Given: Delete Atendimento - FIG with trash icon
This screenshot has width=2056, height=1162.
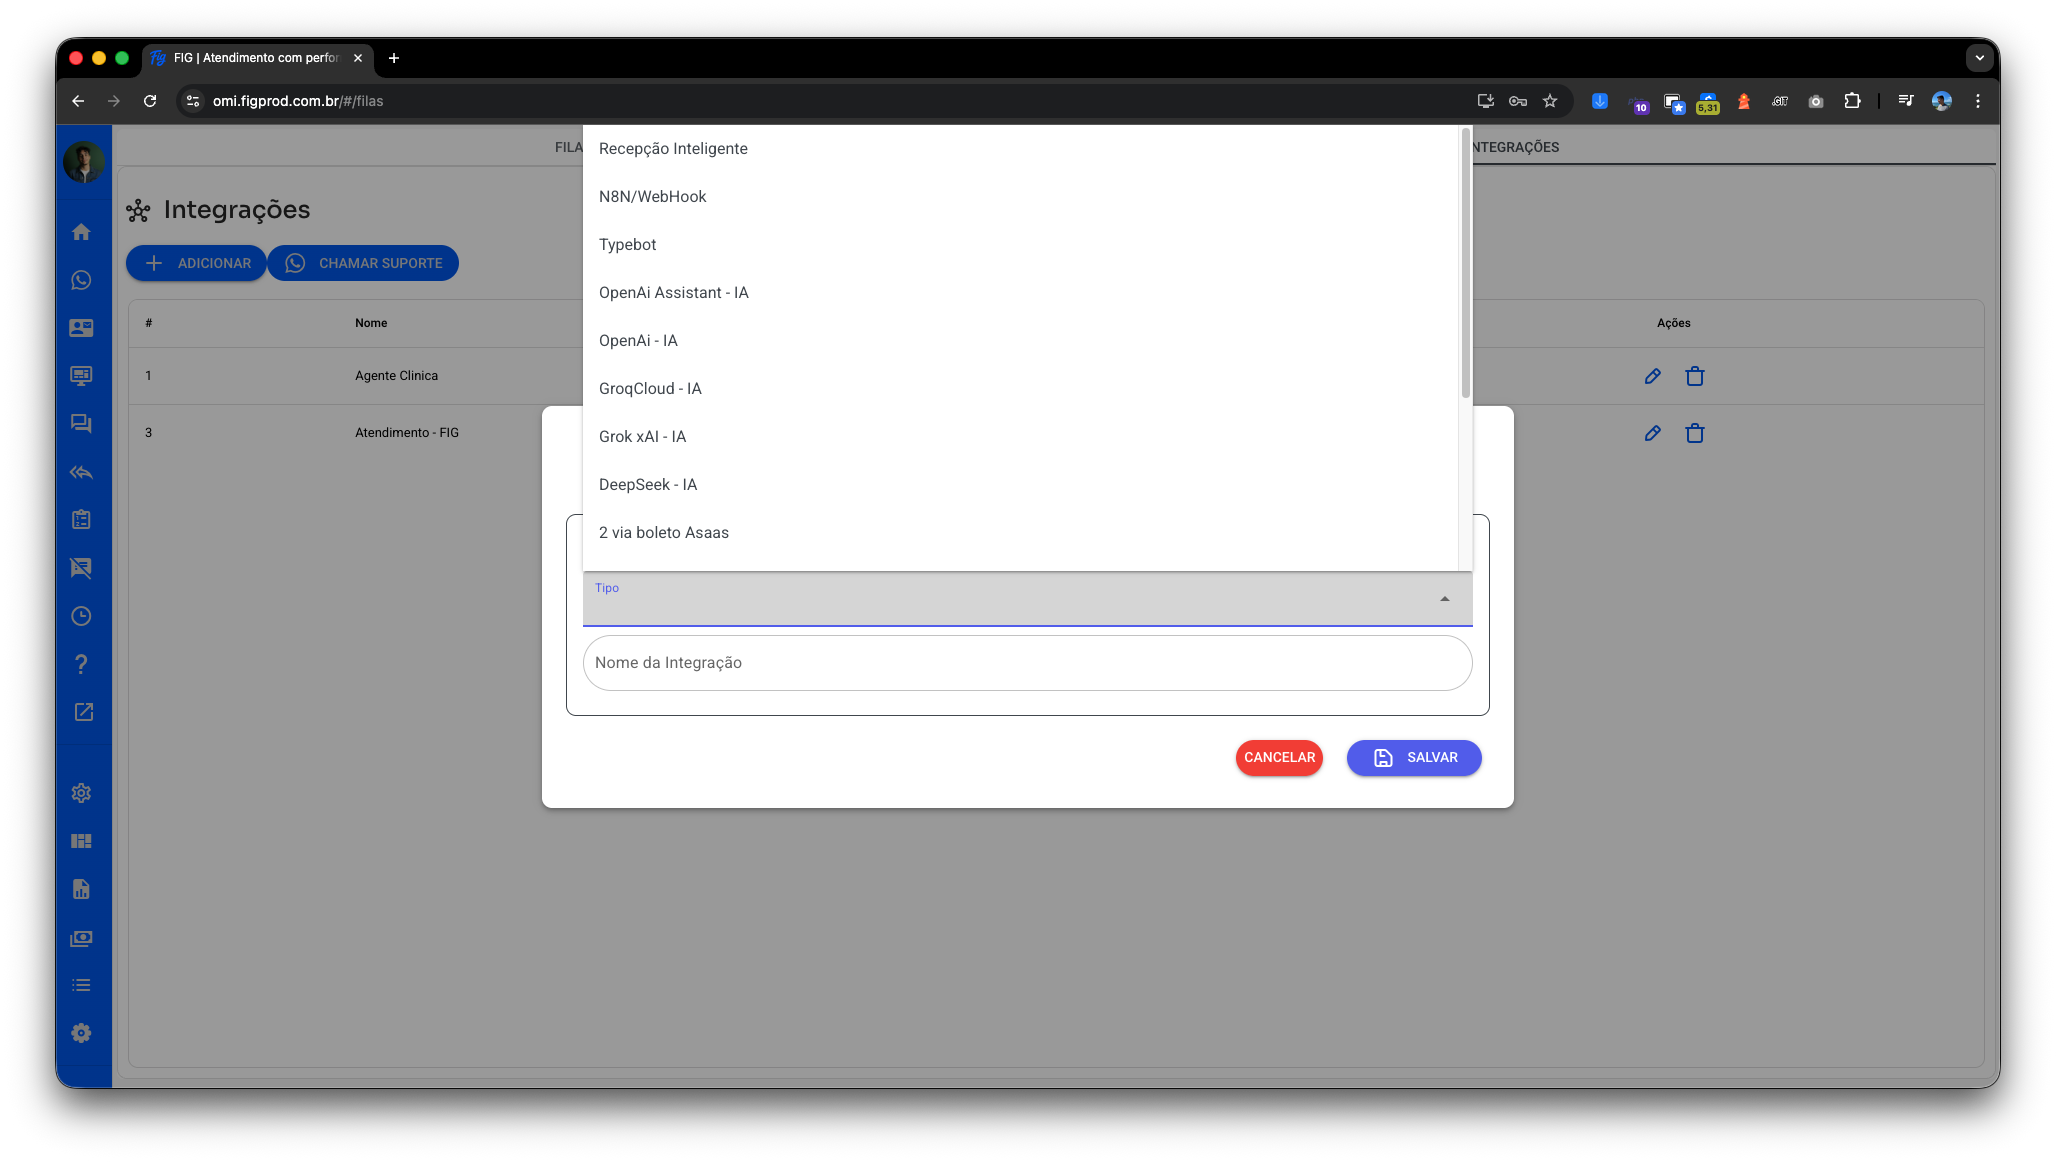Looking at the screenshot, I should point(1694,433).
